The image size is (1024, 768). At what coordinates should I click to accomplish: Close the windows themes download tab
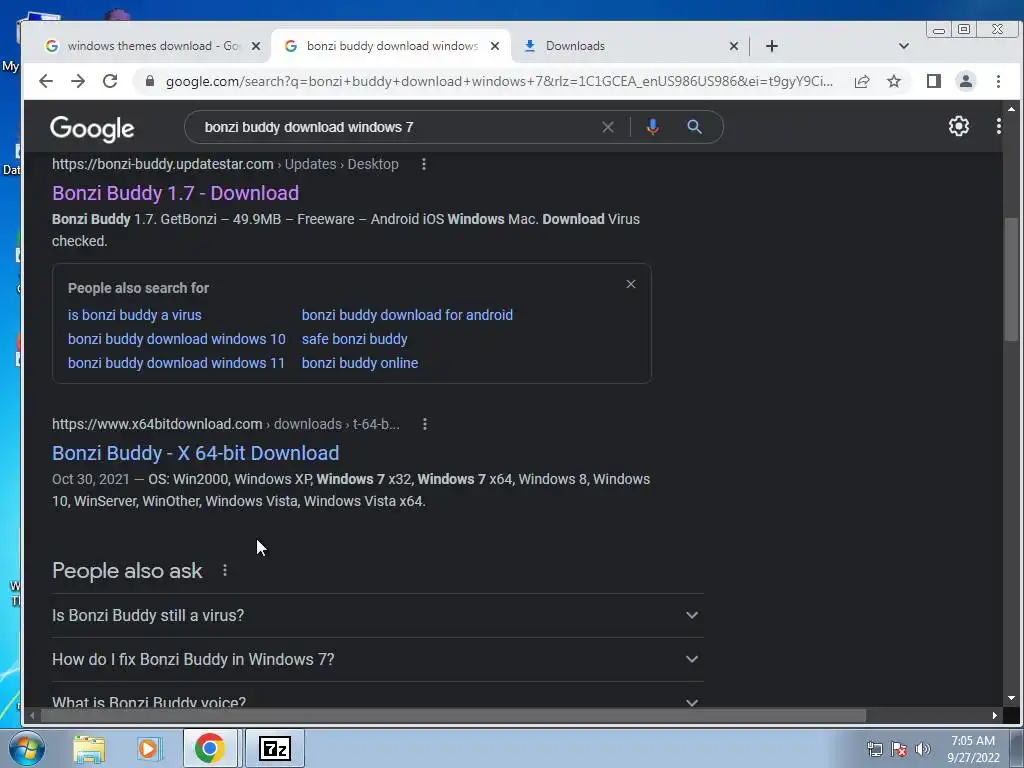coord(256,46)
